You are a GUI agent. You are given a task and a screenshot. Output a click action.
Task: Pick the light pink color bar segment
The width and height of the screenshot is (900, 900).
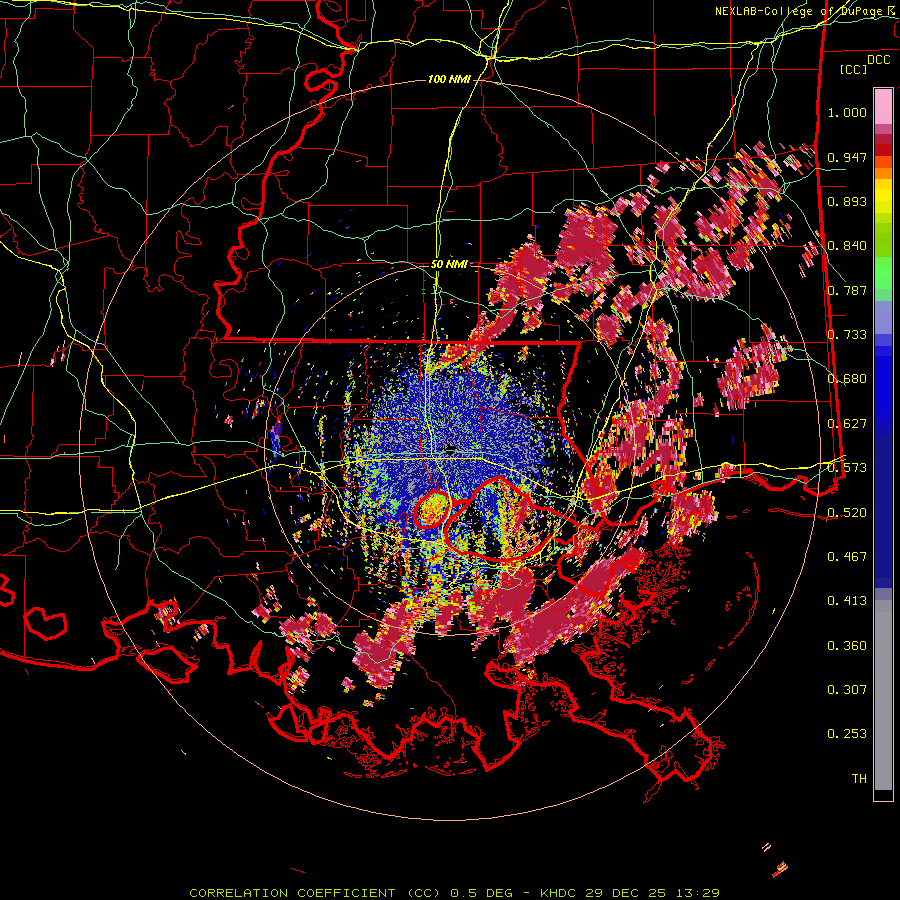click(883, 107)
